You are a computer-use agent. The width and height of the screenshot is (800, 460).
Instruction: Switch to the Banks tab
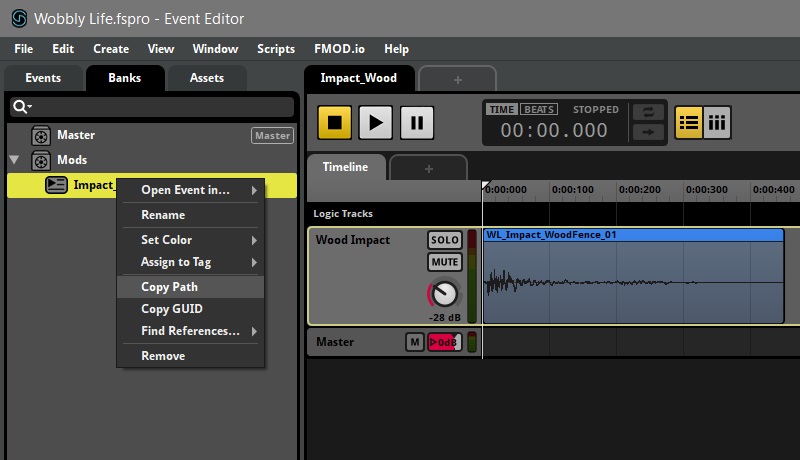(124, 78)
